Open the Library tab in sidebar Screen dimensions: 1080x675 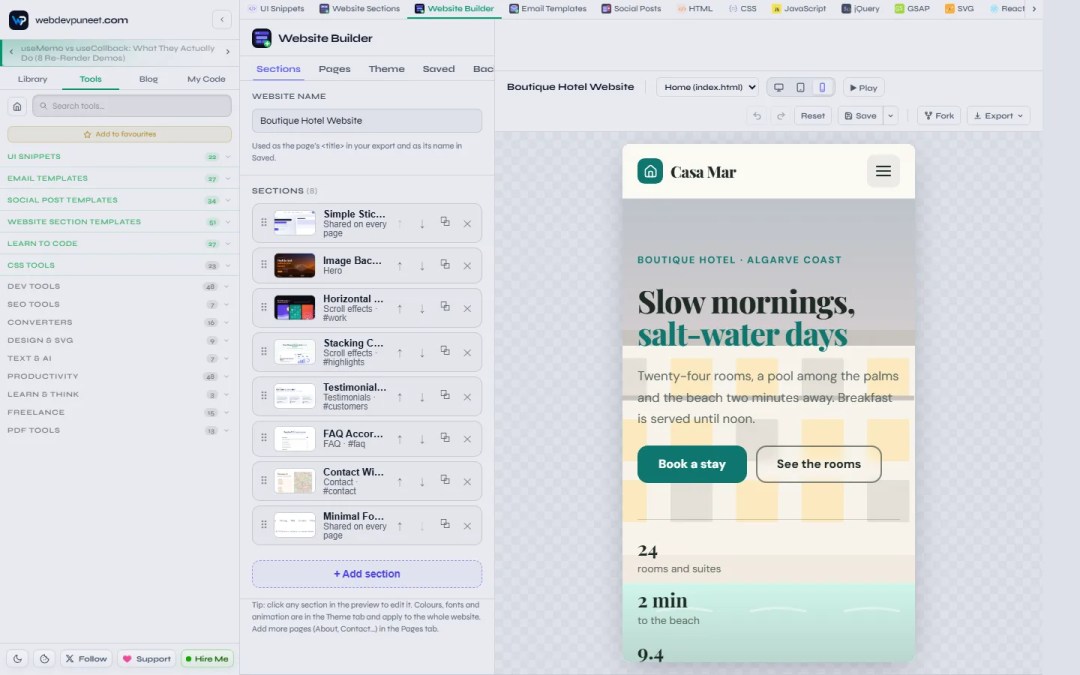(32, 79)
